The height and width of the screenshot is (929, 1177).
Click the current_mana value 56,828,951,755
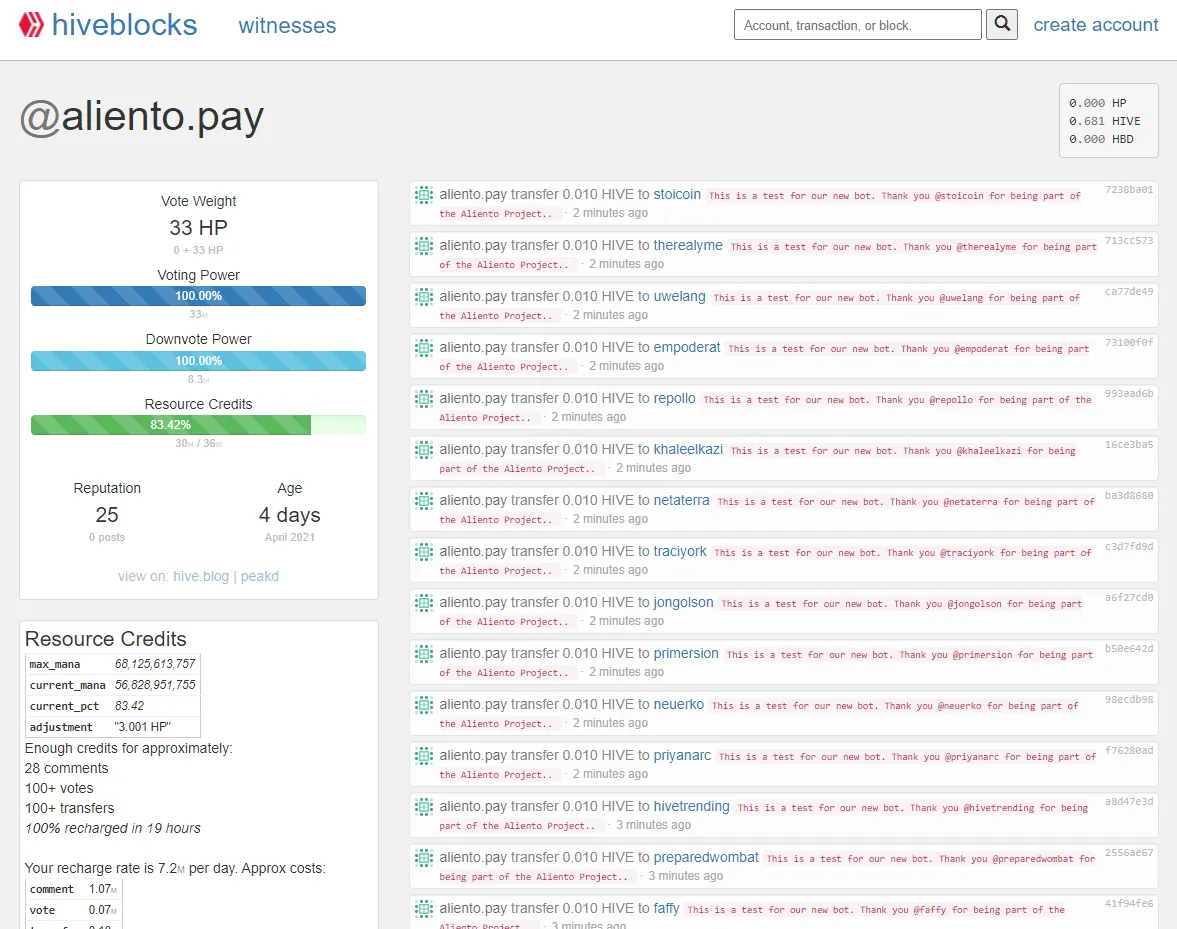point(155,685)
